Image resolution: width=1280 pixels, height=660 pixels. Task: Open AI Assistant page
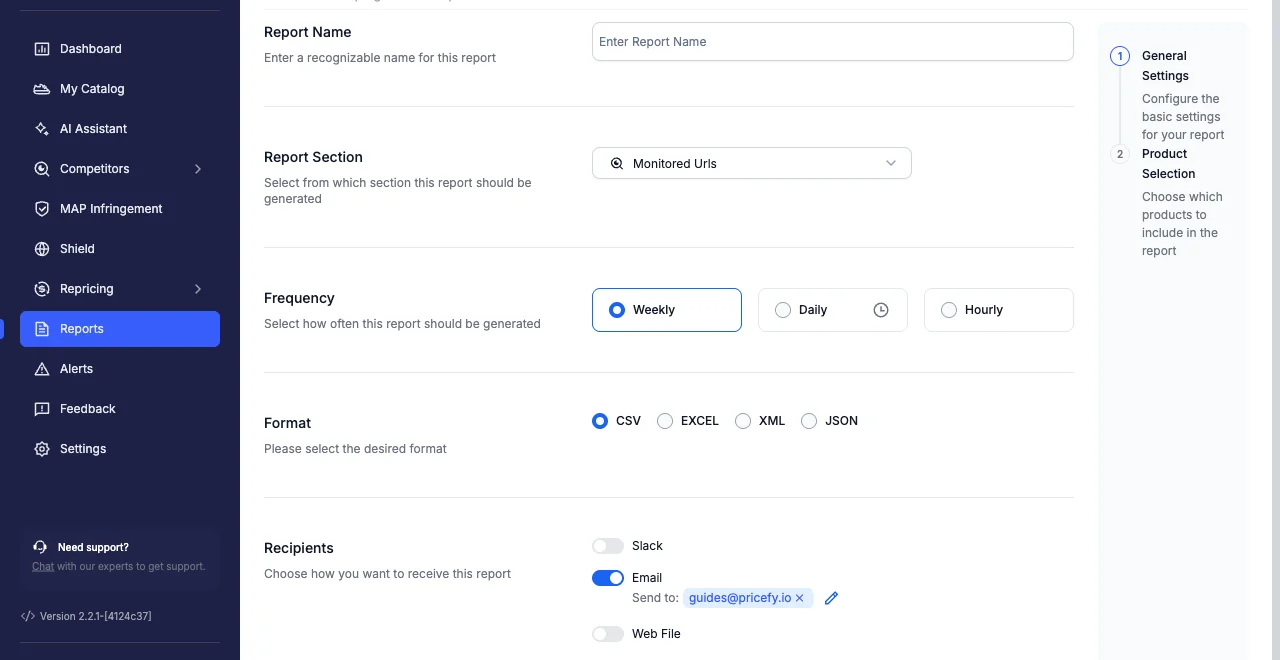(120, 129)
